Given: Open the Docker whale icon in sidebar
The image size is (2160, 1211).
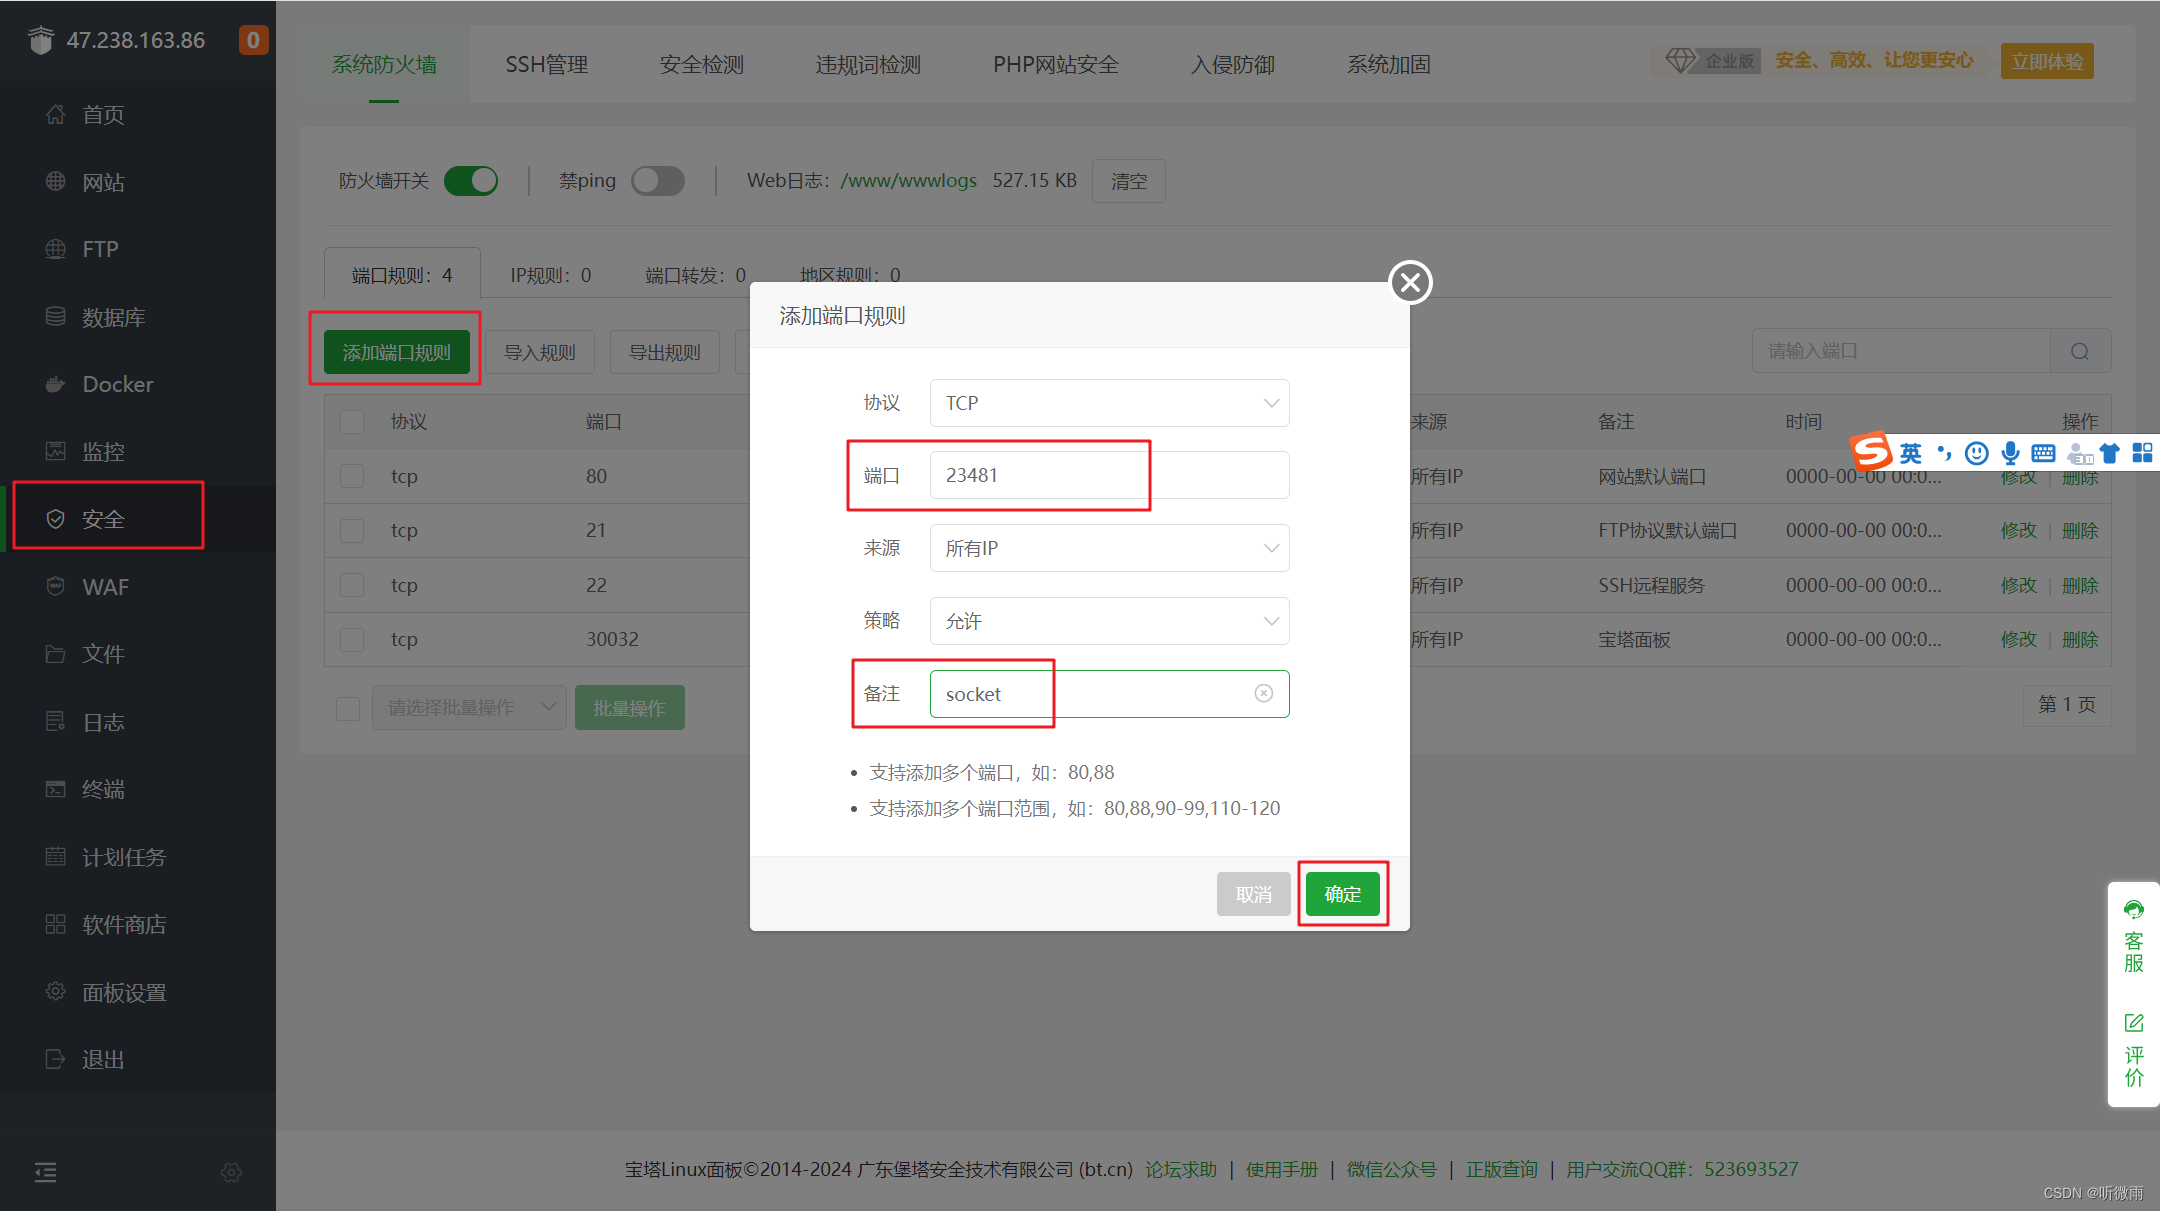Looking at the screenshot, I should (x=56, y=384).
